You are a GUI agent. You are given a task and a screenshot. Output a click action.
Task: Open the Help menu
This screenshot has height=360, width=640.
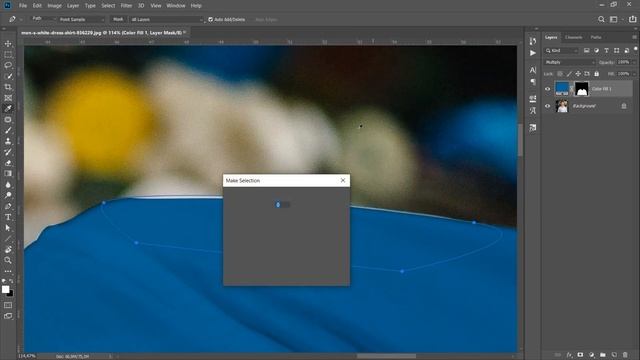[196, 6]
